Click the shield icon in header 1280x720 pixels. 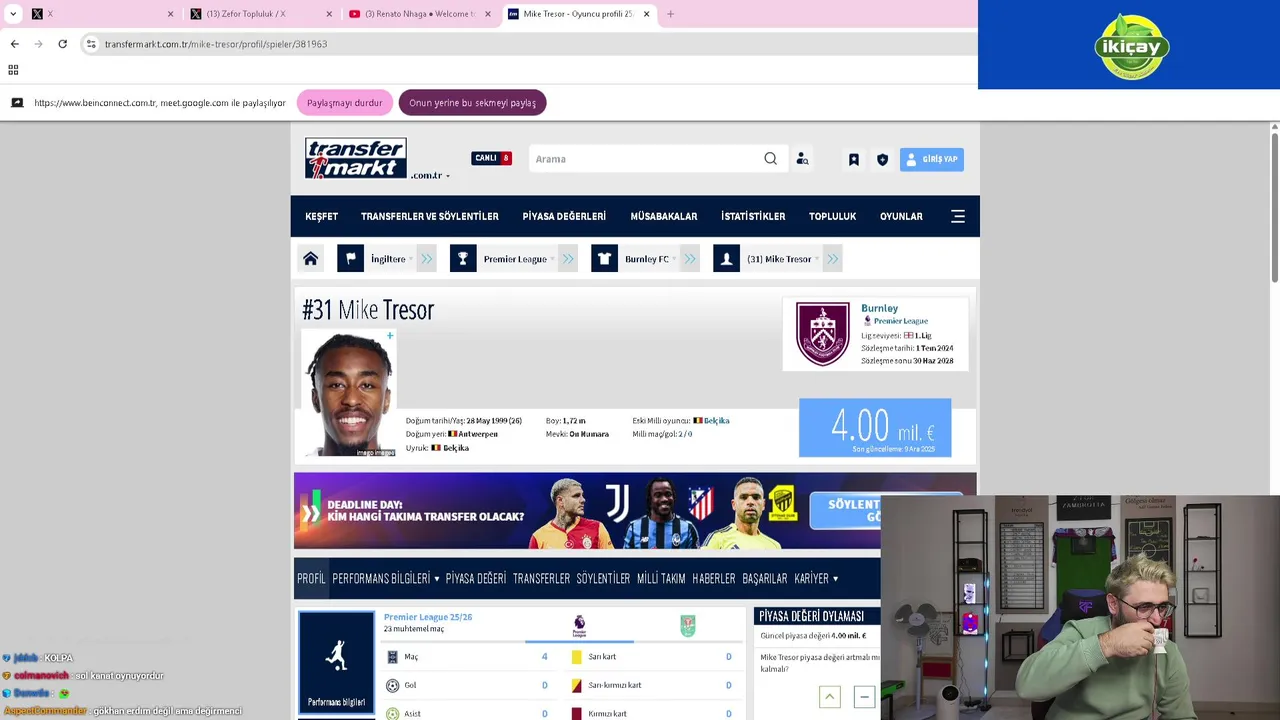(882, 159)
